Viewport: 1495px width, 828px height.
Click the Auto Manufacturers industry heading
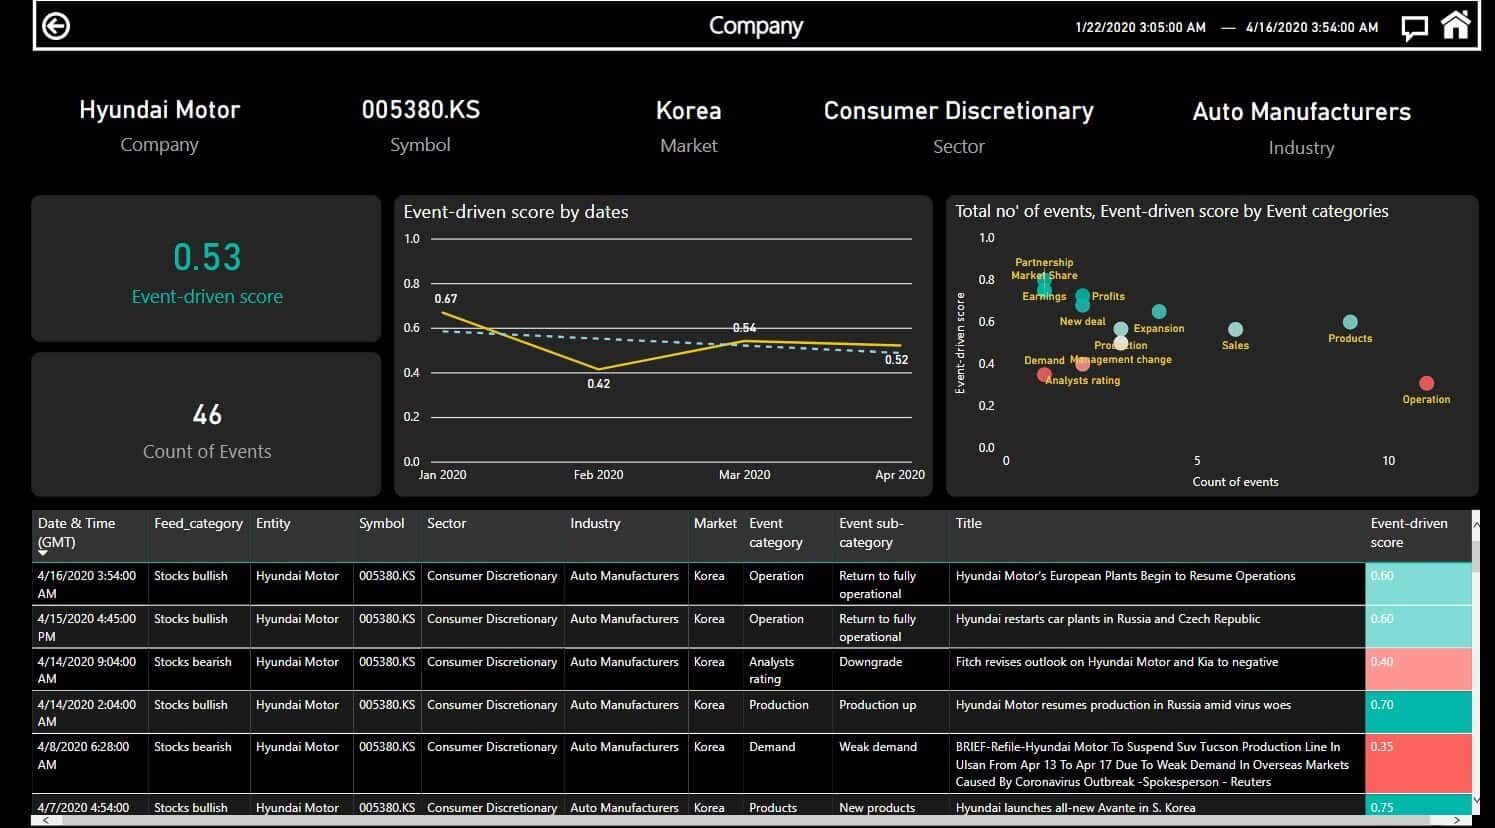1301,111
